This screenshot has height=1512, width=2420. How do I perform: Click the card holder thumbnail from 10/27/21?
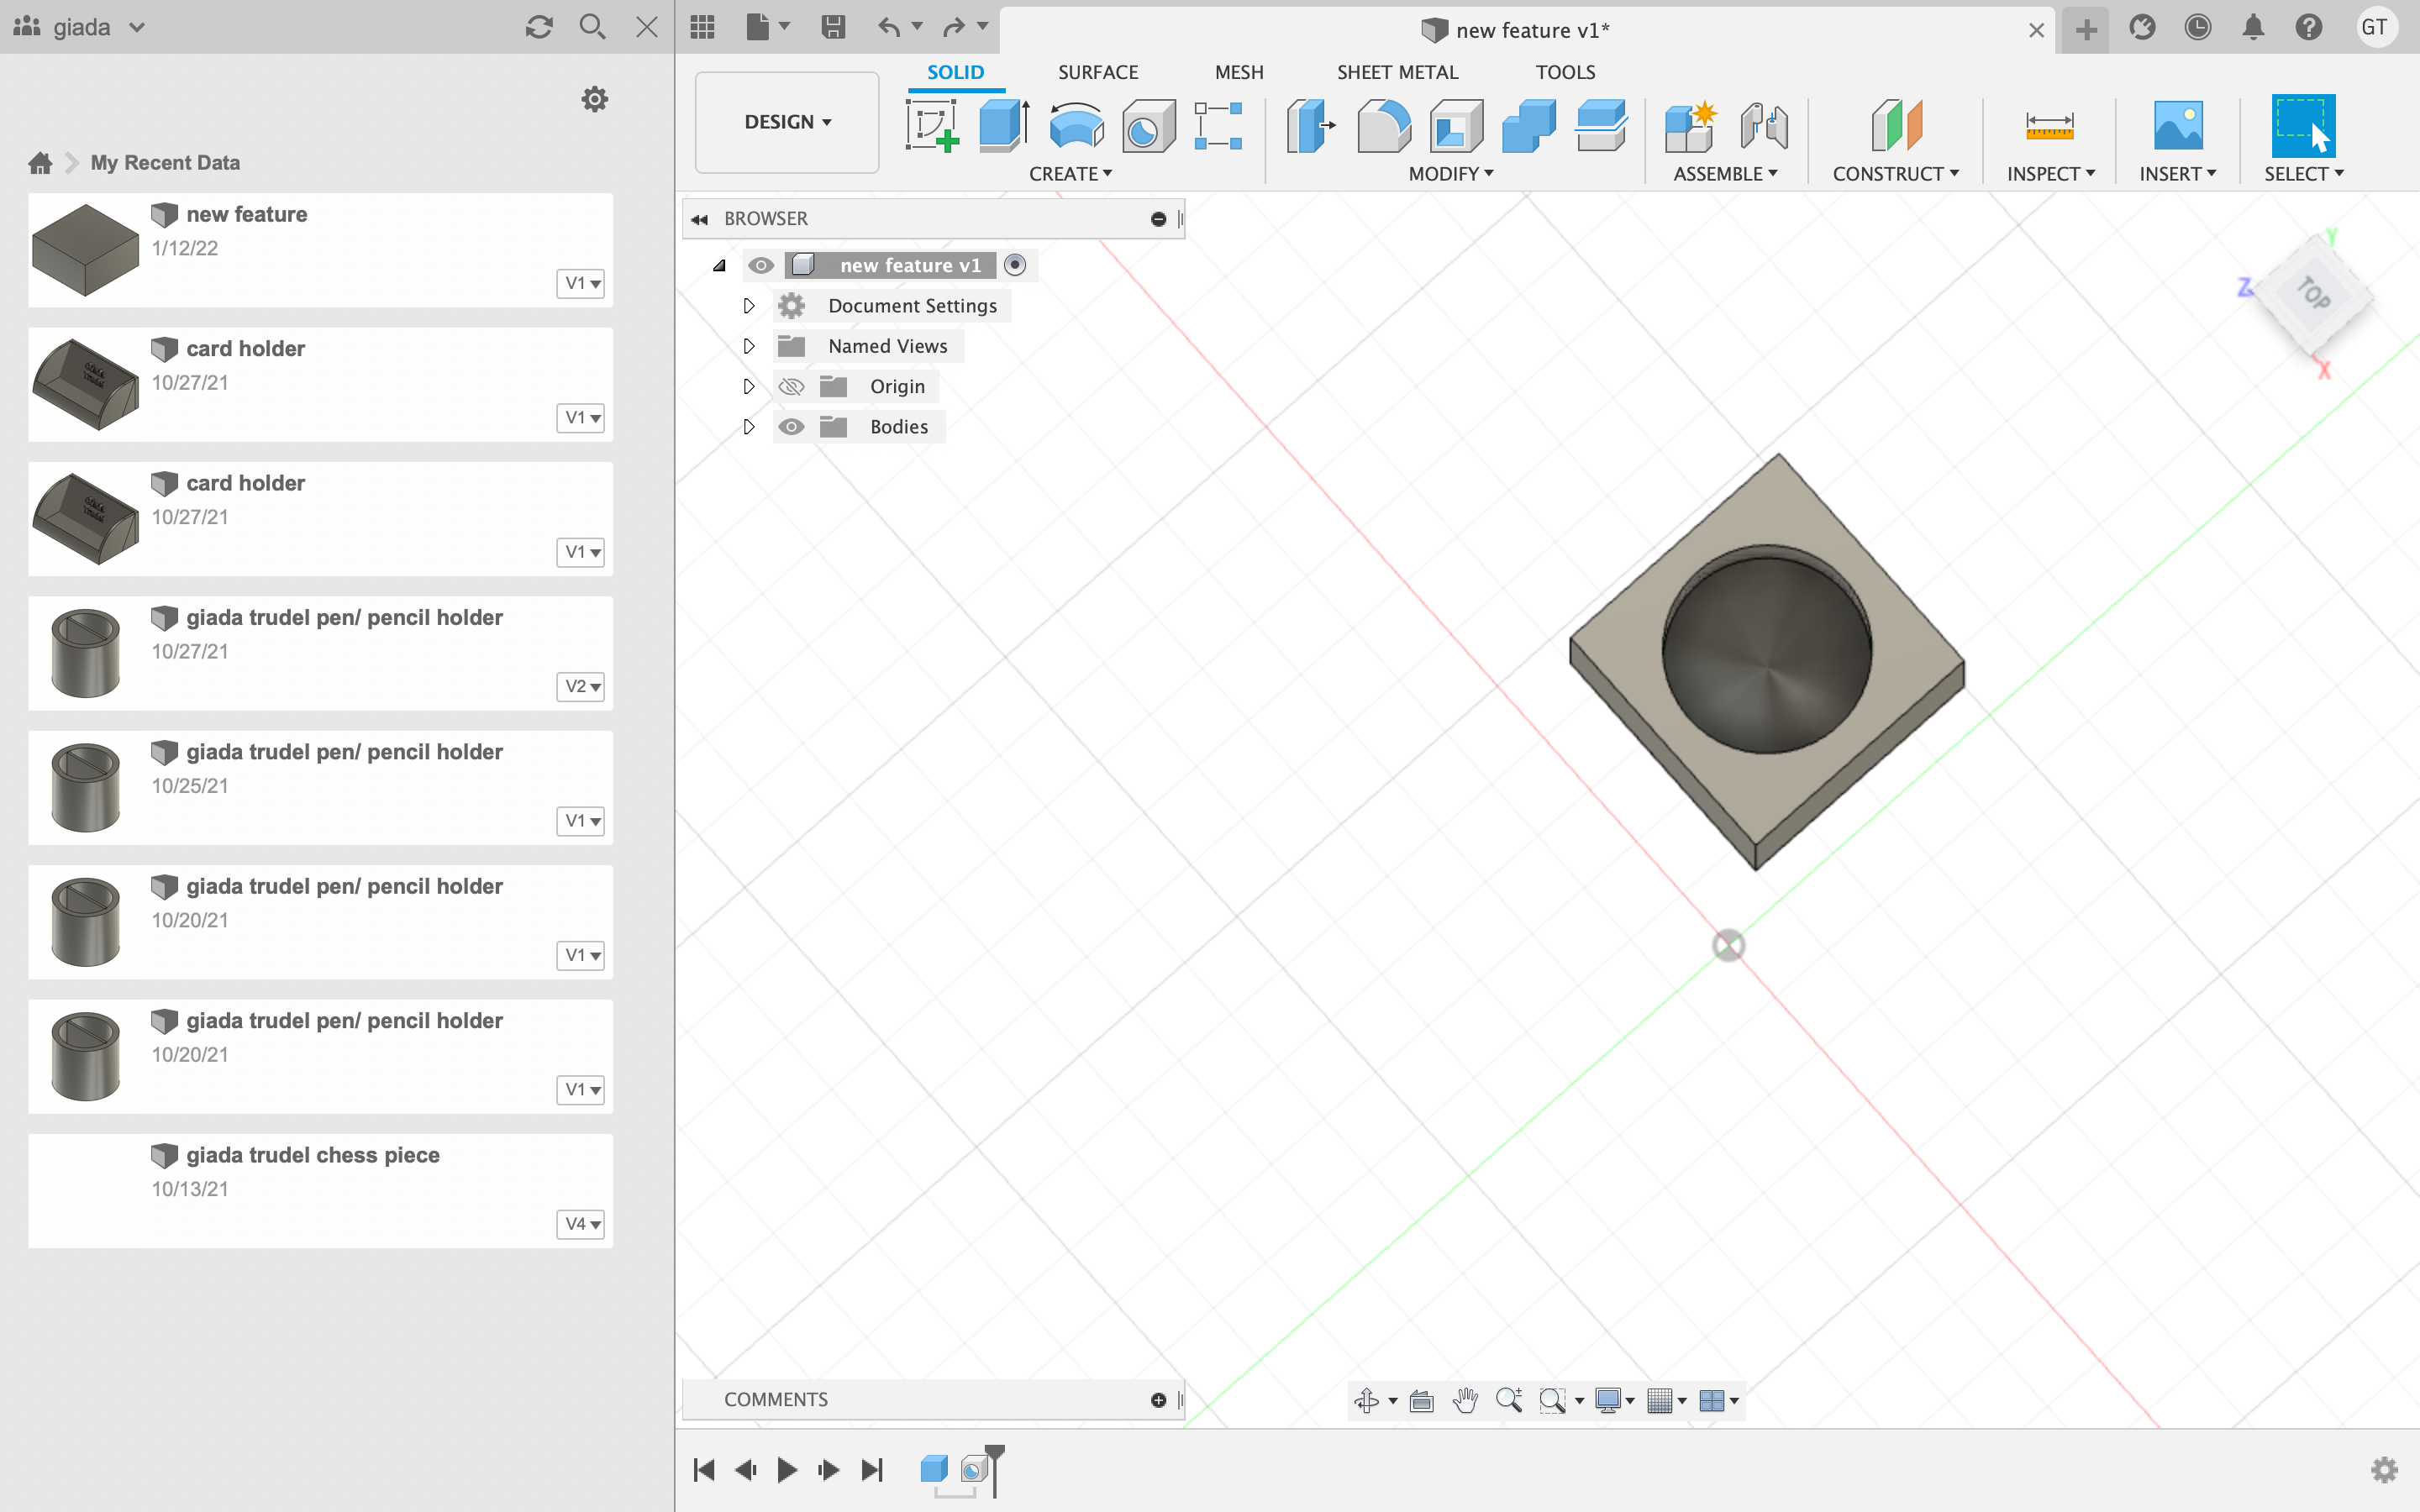tap(86, 381)
